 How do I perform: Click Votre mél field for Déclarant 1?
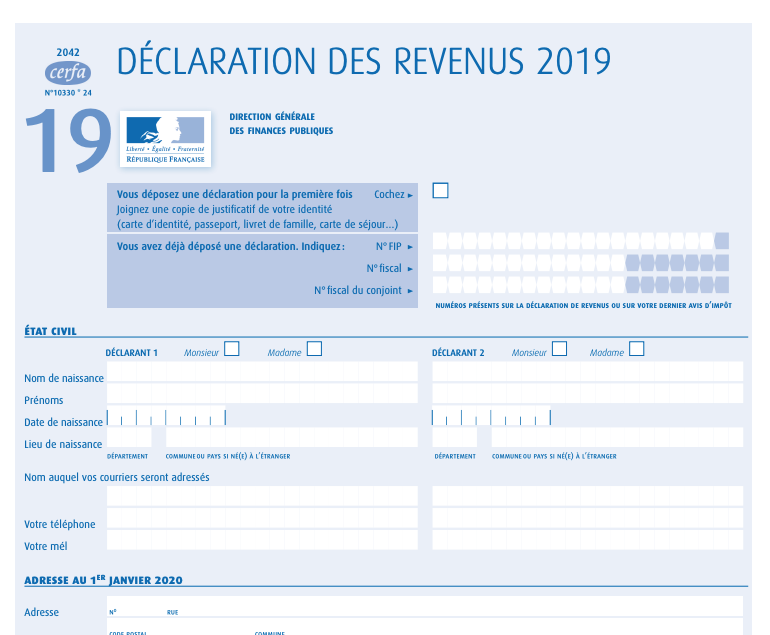[x=262, y=540]
